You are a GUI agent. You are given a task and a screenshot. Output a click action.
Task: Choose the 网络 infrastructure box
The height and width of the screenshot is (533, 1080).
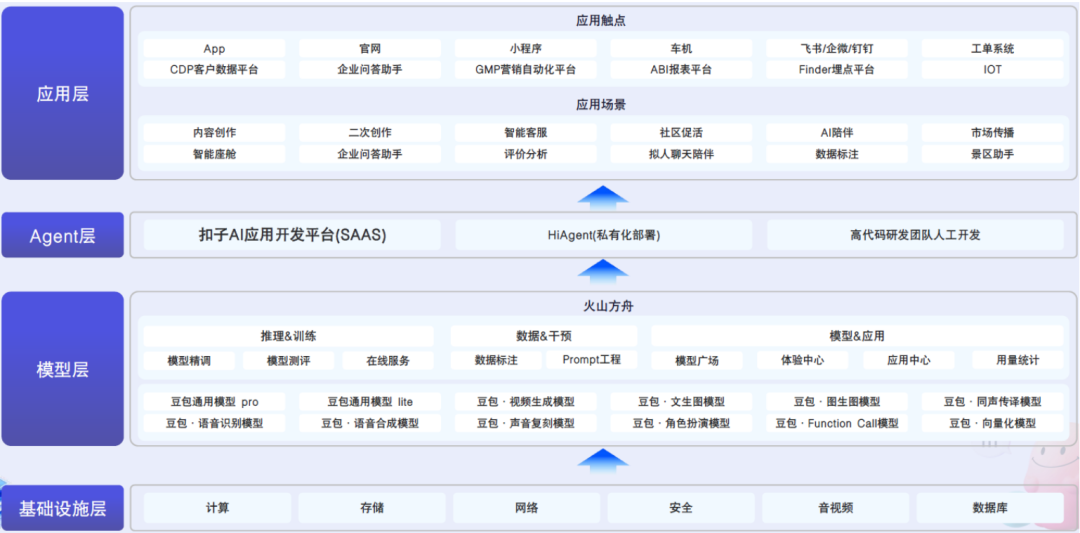pos(526,508)
